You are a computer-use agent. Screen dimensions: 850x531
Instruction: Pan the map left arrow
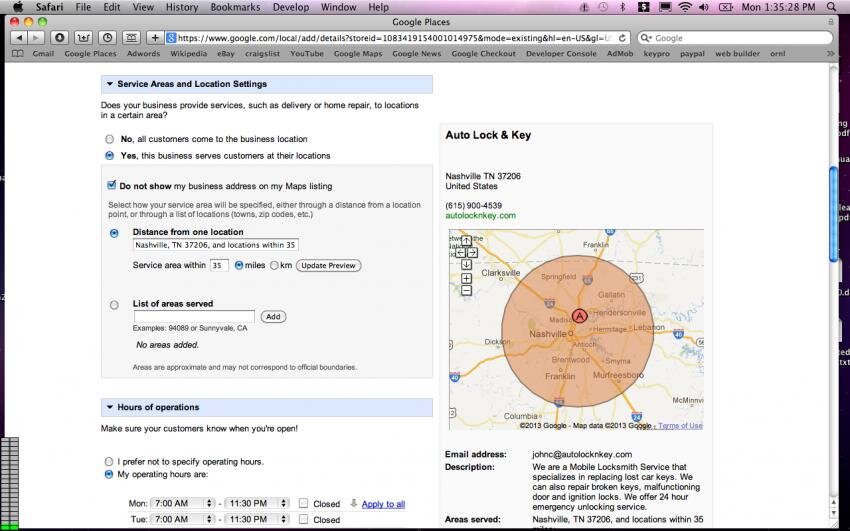pyautogui.click(x=460, y=252)
